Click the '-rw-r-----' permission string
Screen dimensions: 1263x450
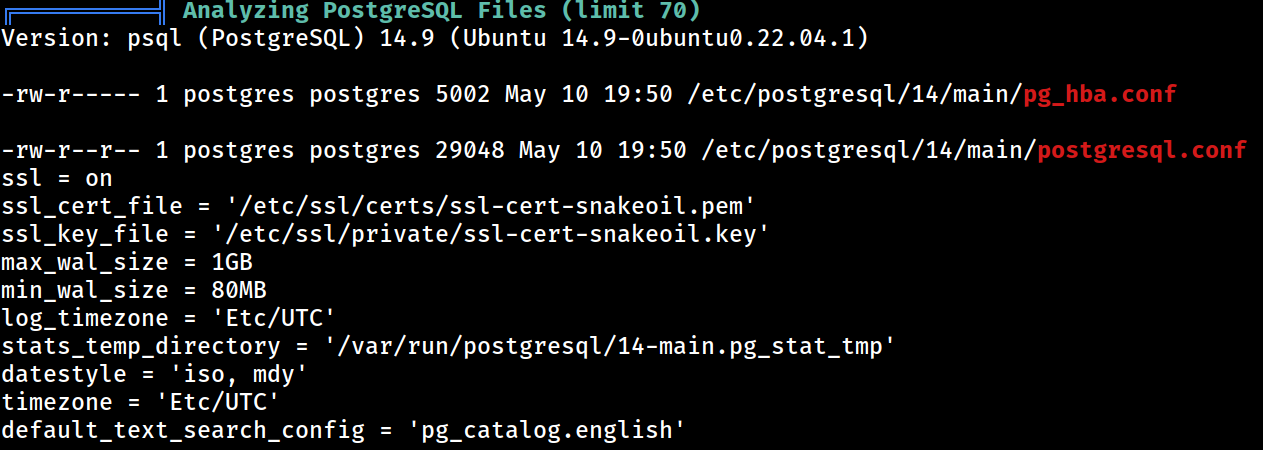71,95
